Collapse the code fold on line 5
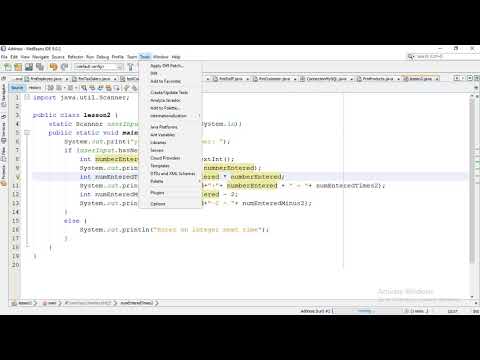Screen dimensions: 480x360 click(x=27, y=133)
